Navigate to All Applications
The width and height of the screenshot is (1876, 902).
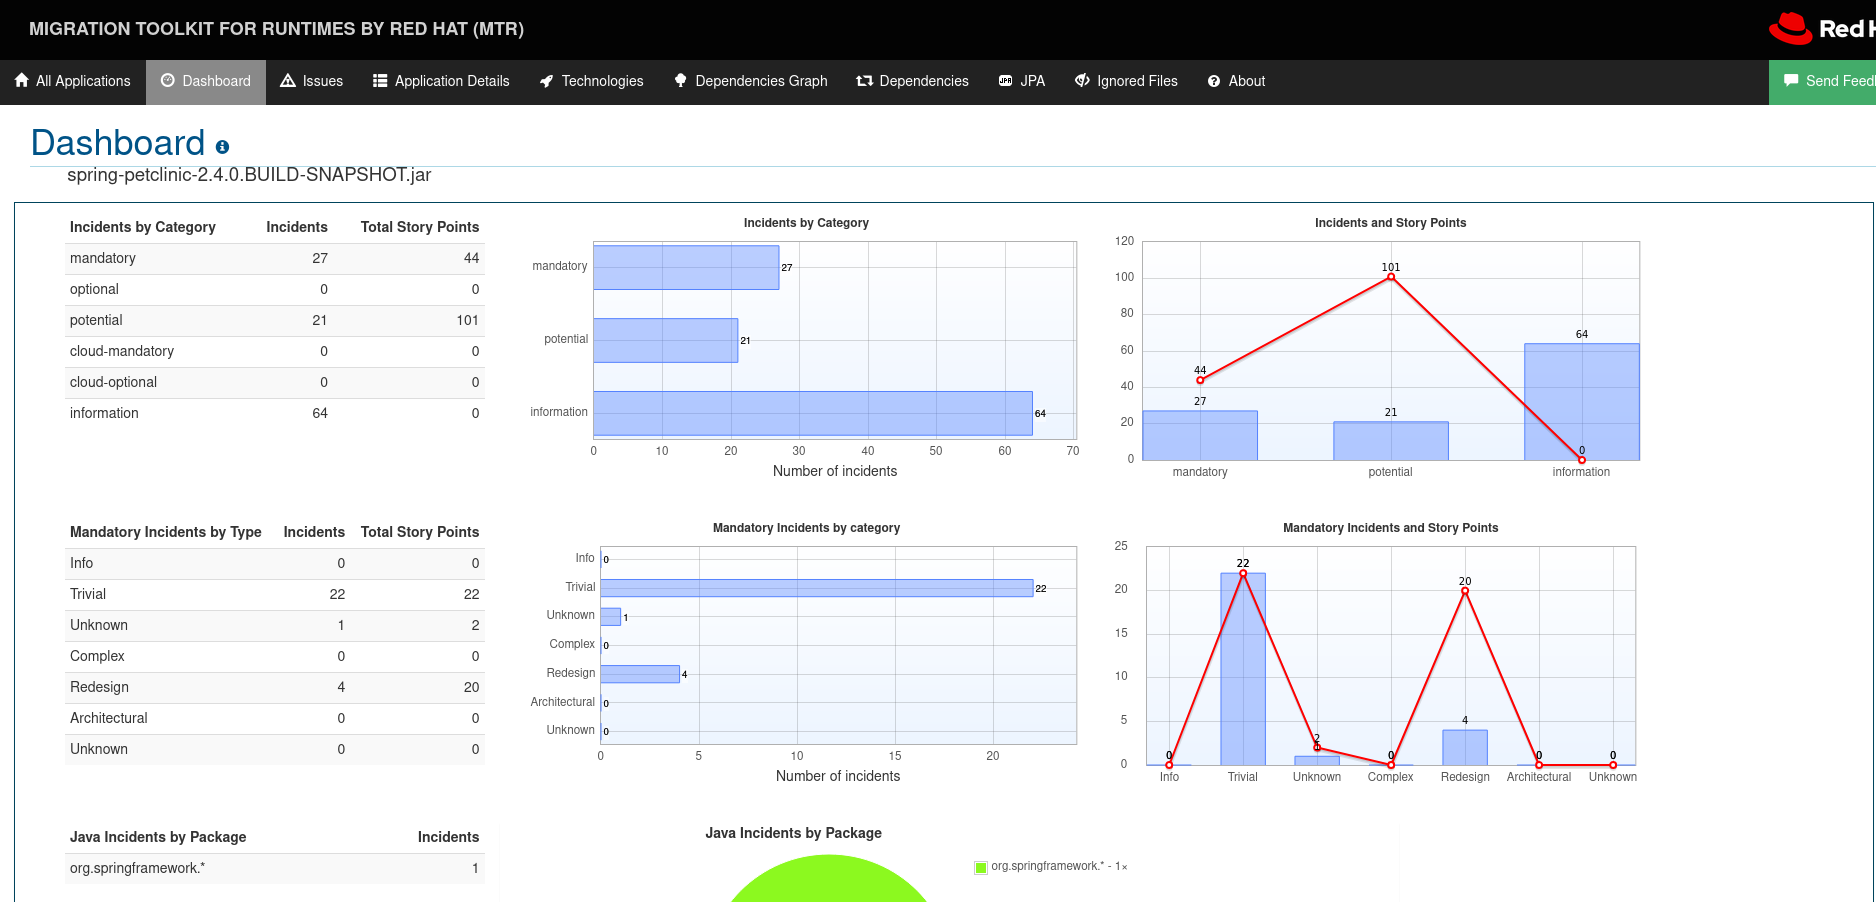click(72, 80)
